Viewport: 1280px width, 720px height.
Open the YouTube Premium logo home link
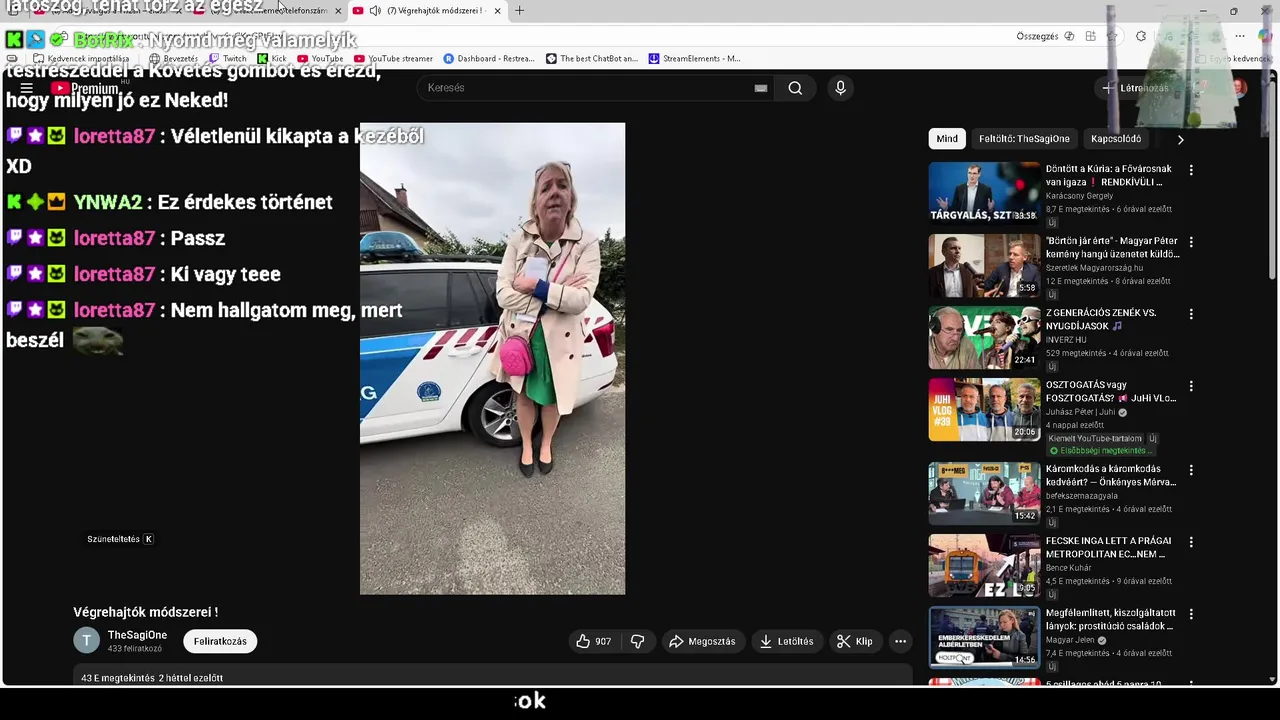[x=85, y=88]
